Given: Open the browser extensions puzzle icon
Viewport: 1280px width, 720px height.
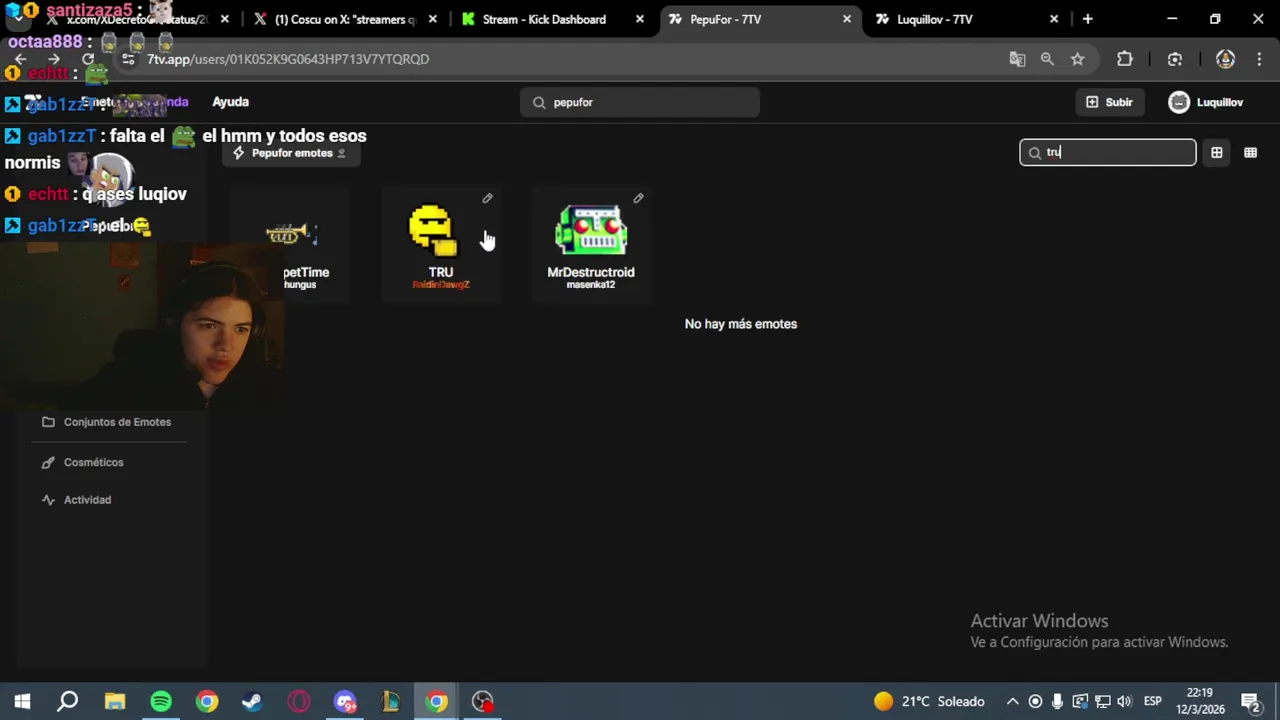Looking at the screenshot, I should click(x=1125, y=59).
